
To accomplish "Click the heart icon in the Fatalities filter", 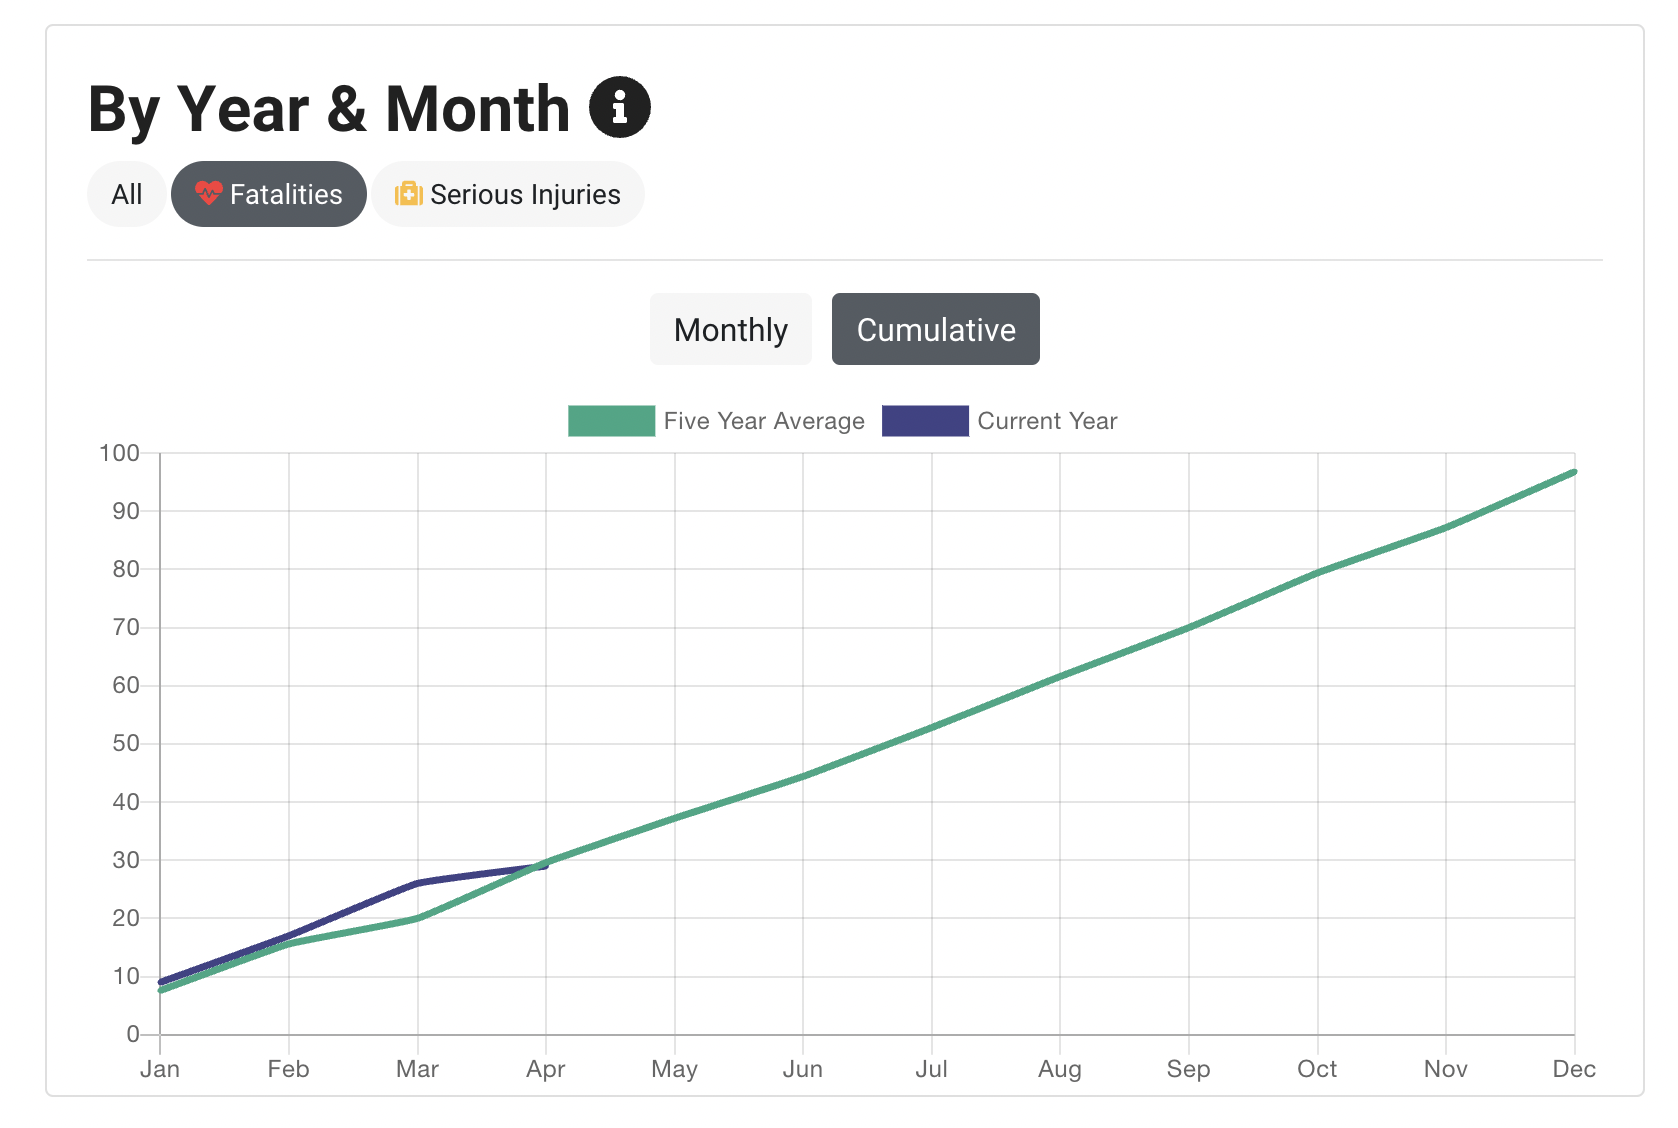I will [x=211, y=194].
